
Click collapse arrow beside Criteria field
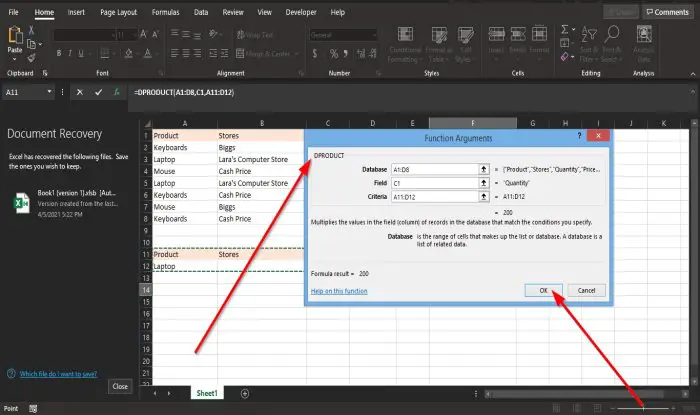click(483, 196)
